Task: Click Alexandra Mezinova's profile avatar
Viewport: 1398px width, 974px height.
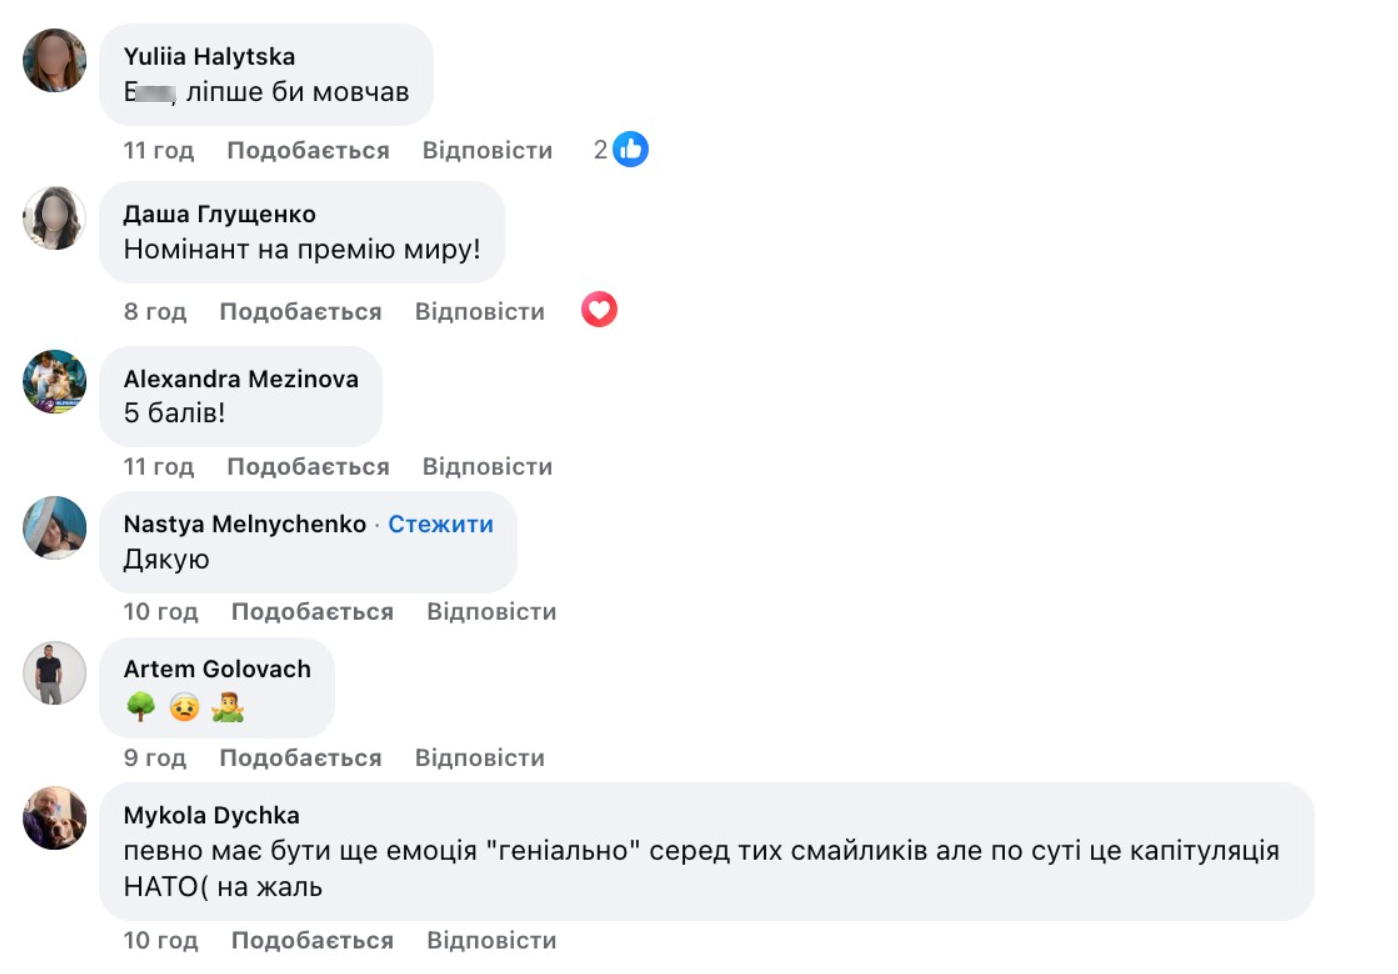Action: pos(55,381)
